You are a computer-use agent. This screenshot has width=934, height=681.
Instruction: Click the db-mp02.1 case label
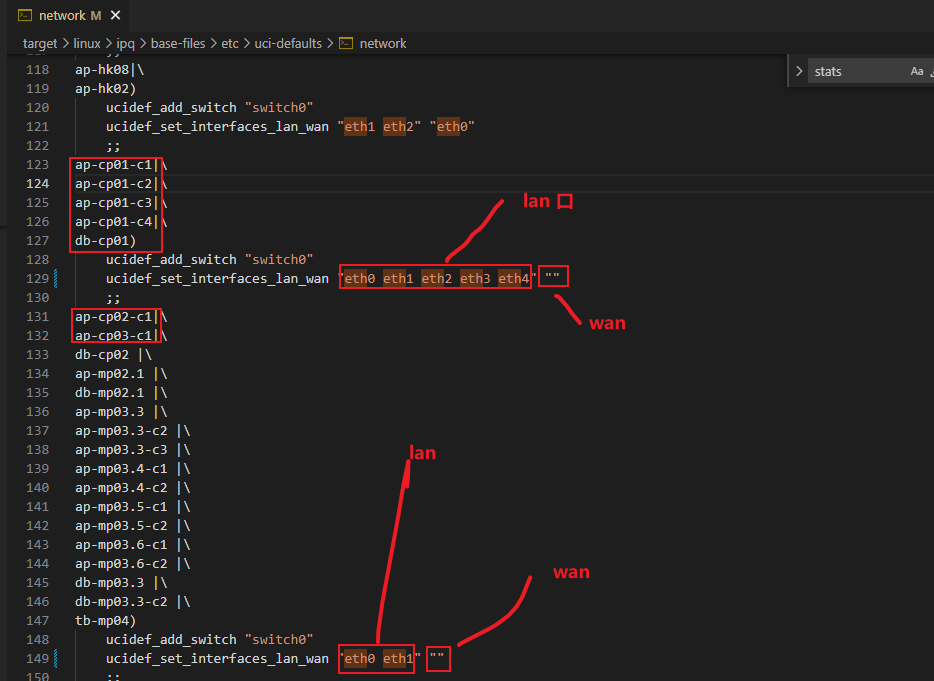[x=110, y=393]
